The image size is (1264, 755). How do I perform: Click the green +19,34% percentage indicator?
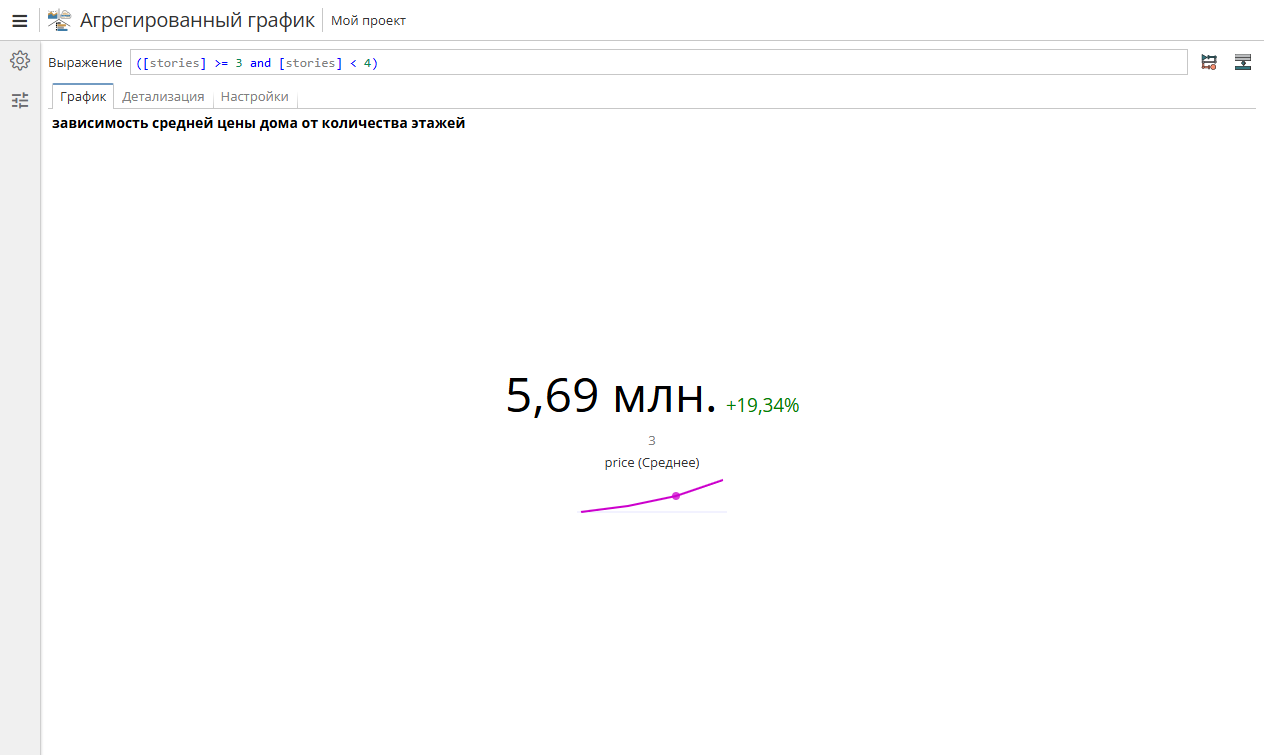pos(762,405)
